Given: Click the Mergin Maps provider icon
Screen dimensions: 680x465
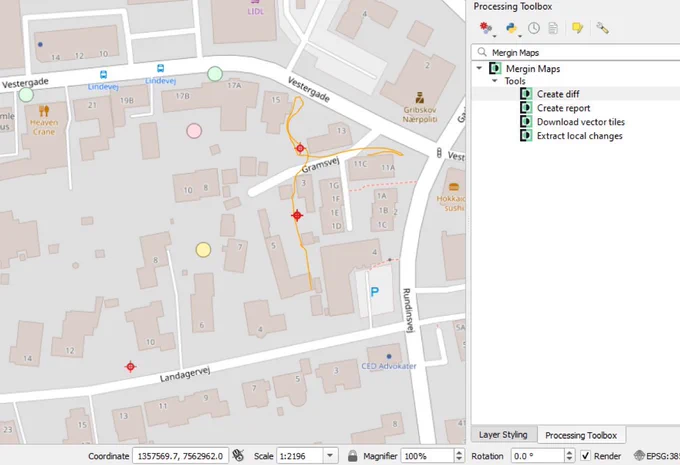Looking at the screenshot, I should tap(495, 69).
